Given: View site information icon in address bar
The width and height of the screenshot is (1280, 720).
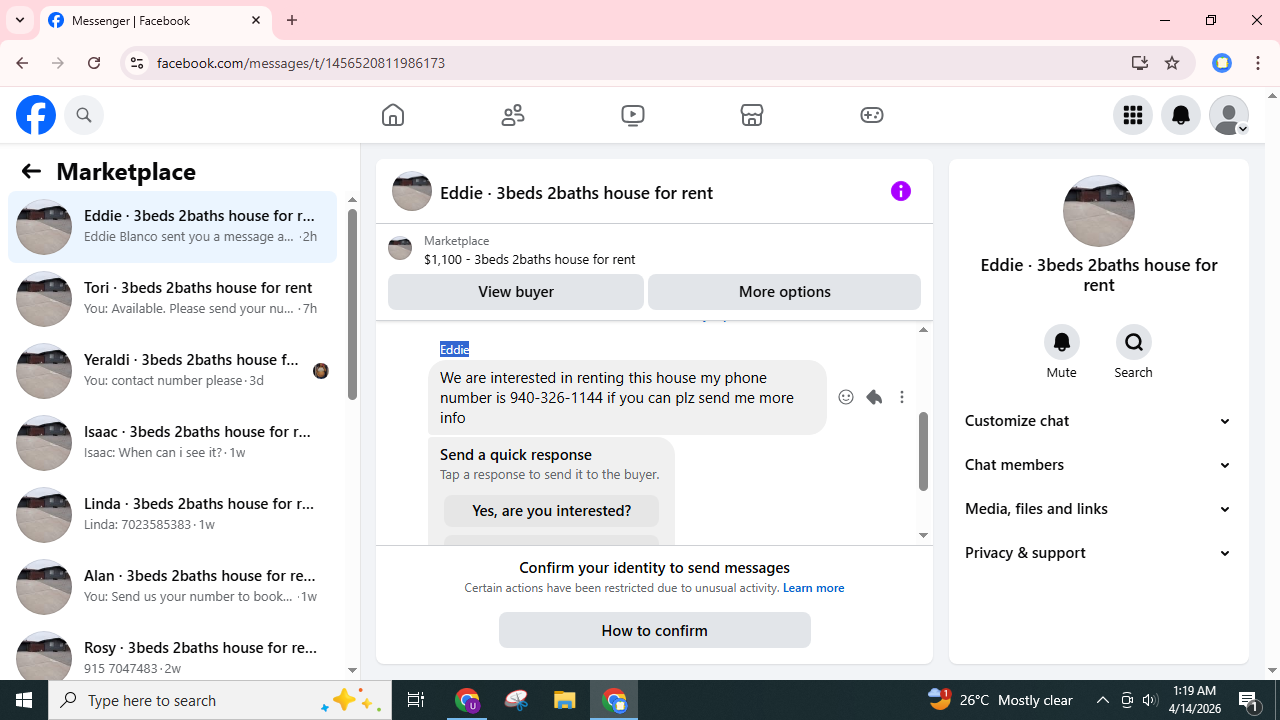Looking at the screenshot, I should [137, 63].
